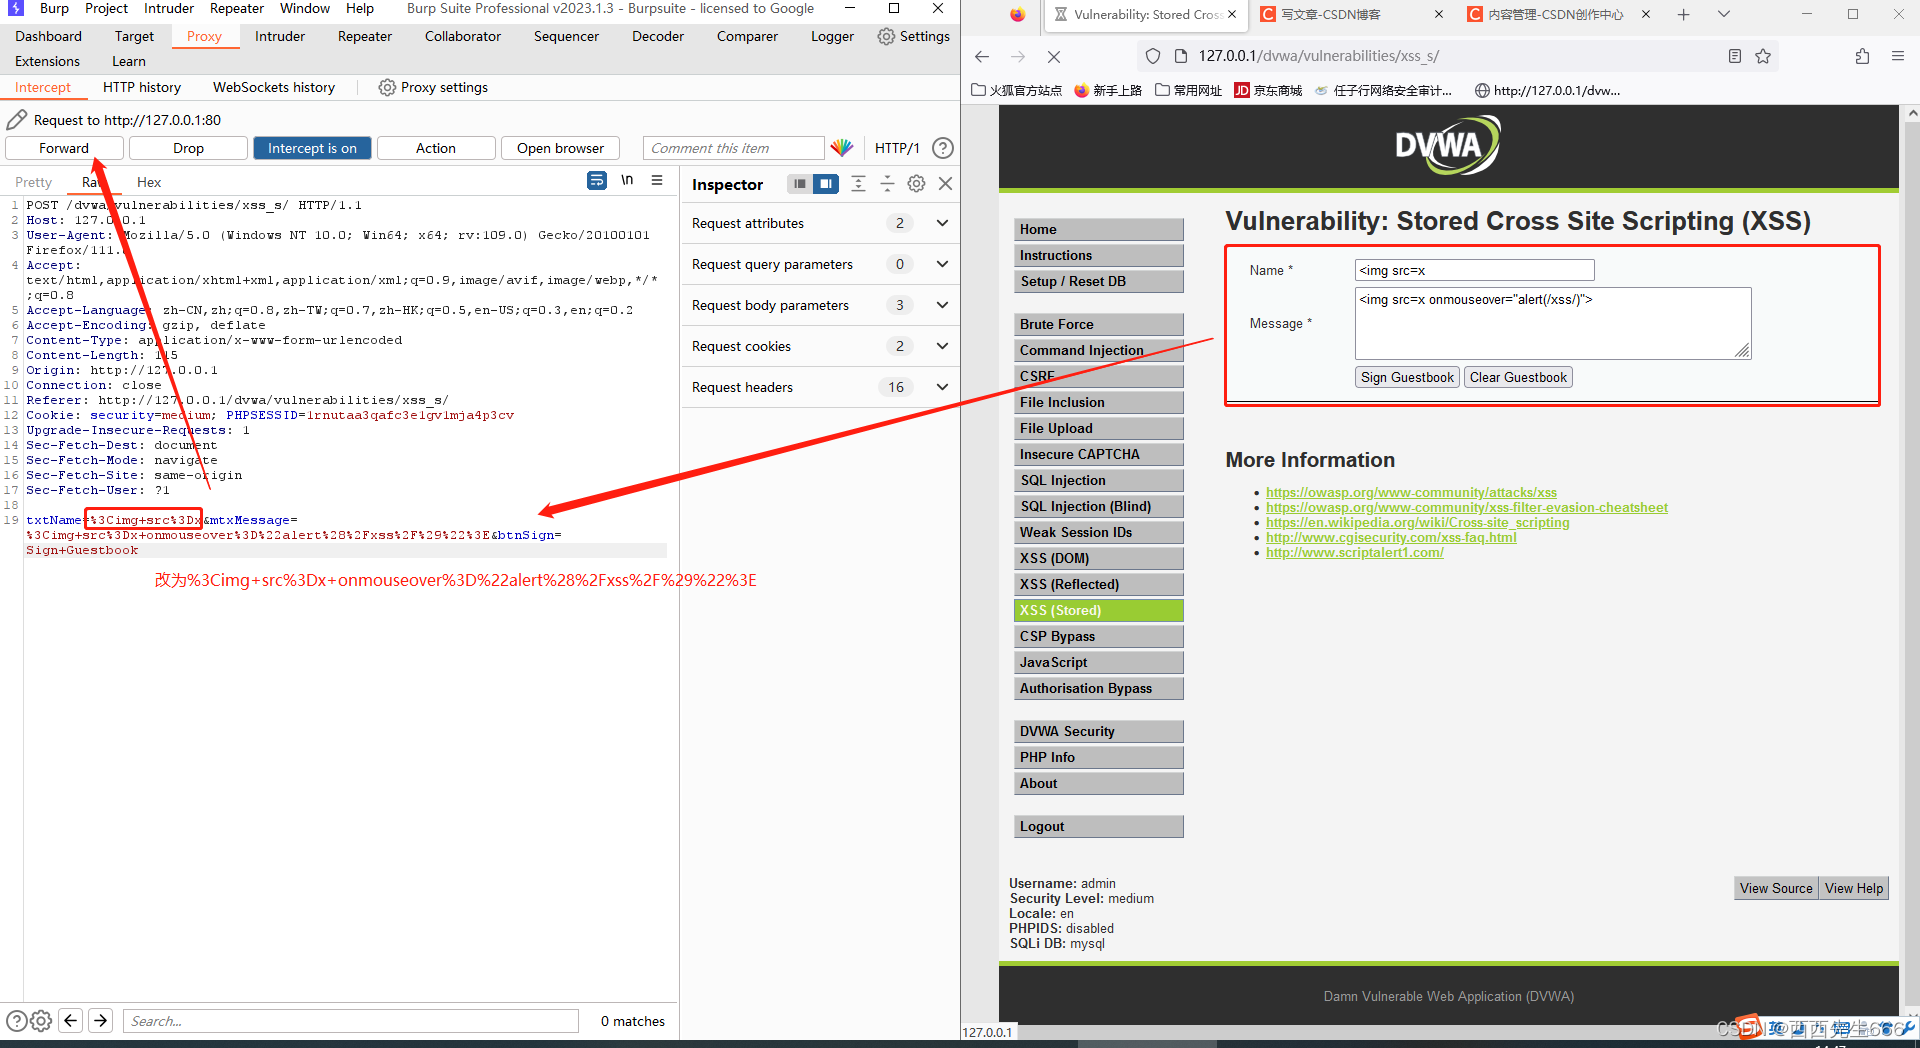Open the Action dropdown menu
Viewport: 1920px width, 1048px height.
[436, 148]
